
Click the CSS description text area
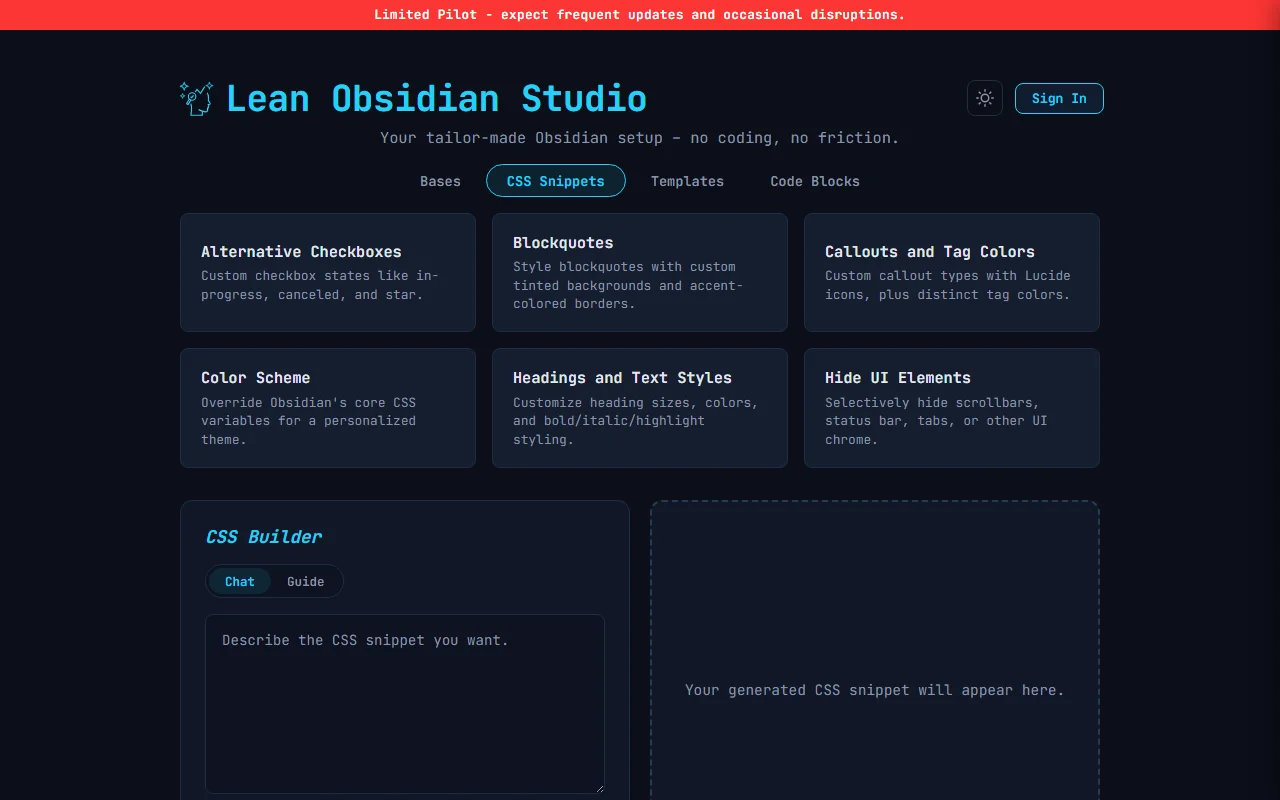point(404,700)
